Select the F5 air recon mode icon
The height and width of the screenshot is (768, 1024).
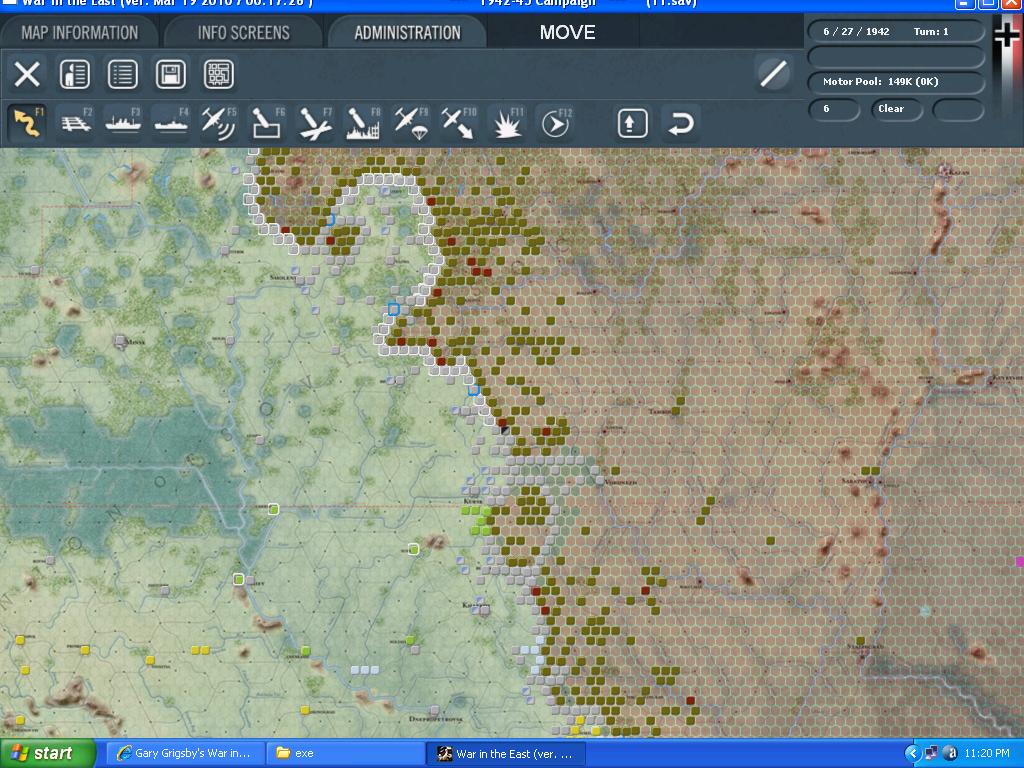point(219,123)
